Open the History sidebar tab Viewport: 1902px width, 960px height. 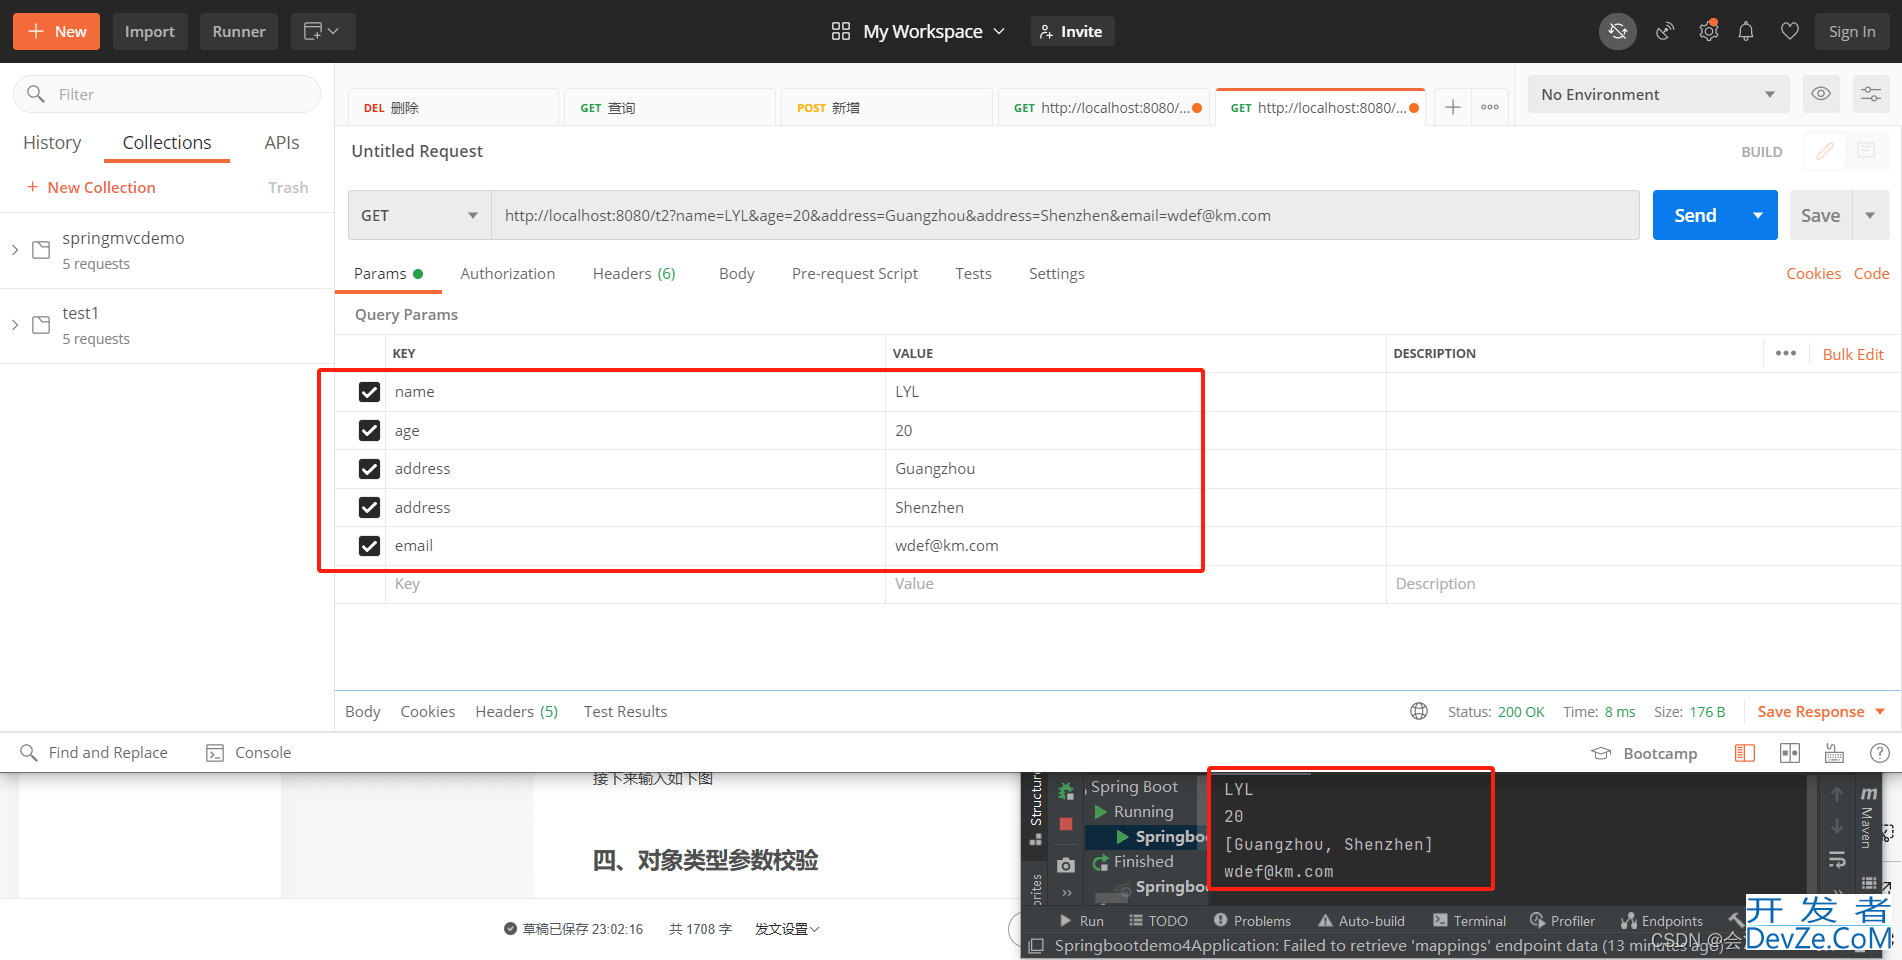tap(52, 143)
